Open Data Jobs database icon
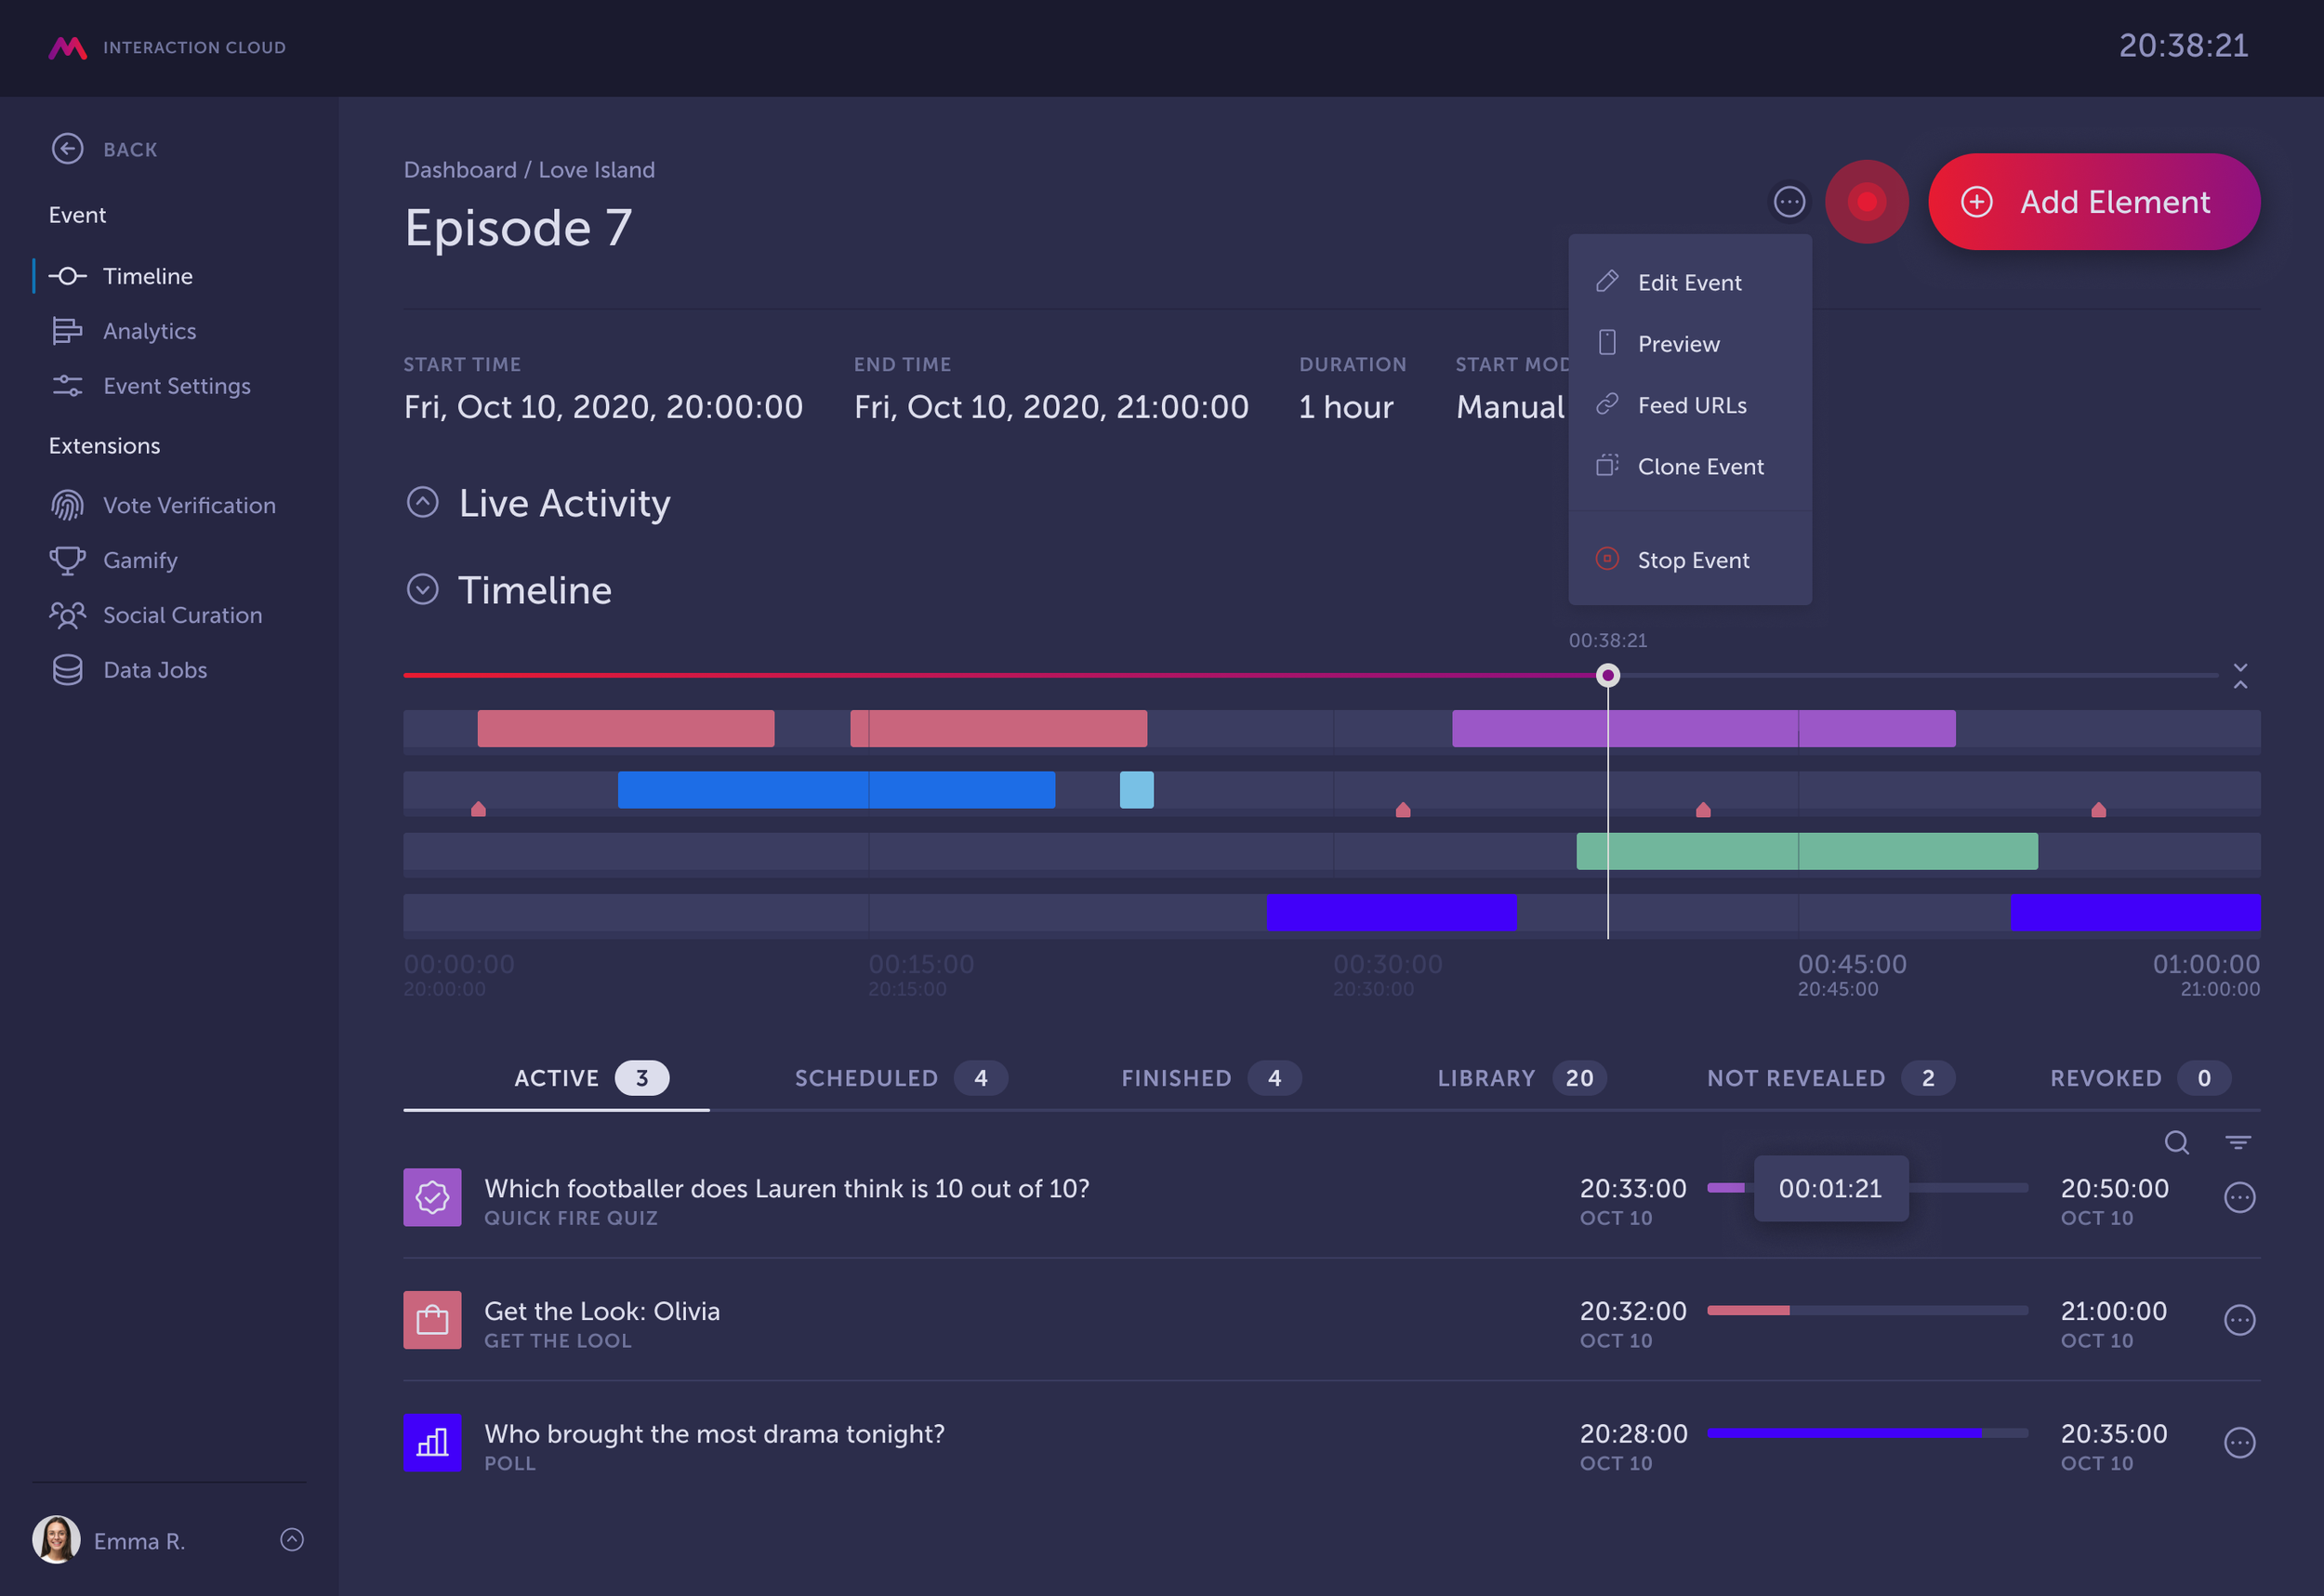This screenshot has height=1596, width=2324. [67, 670]
